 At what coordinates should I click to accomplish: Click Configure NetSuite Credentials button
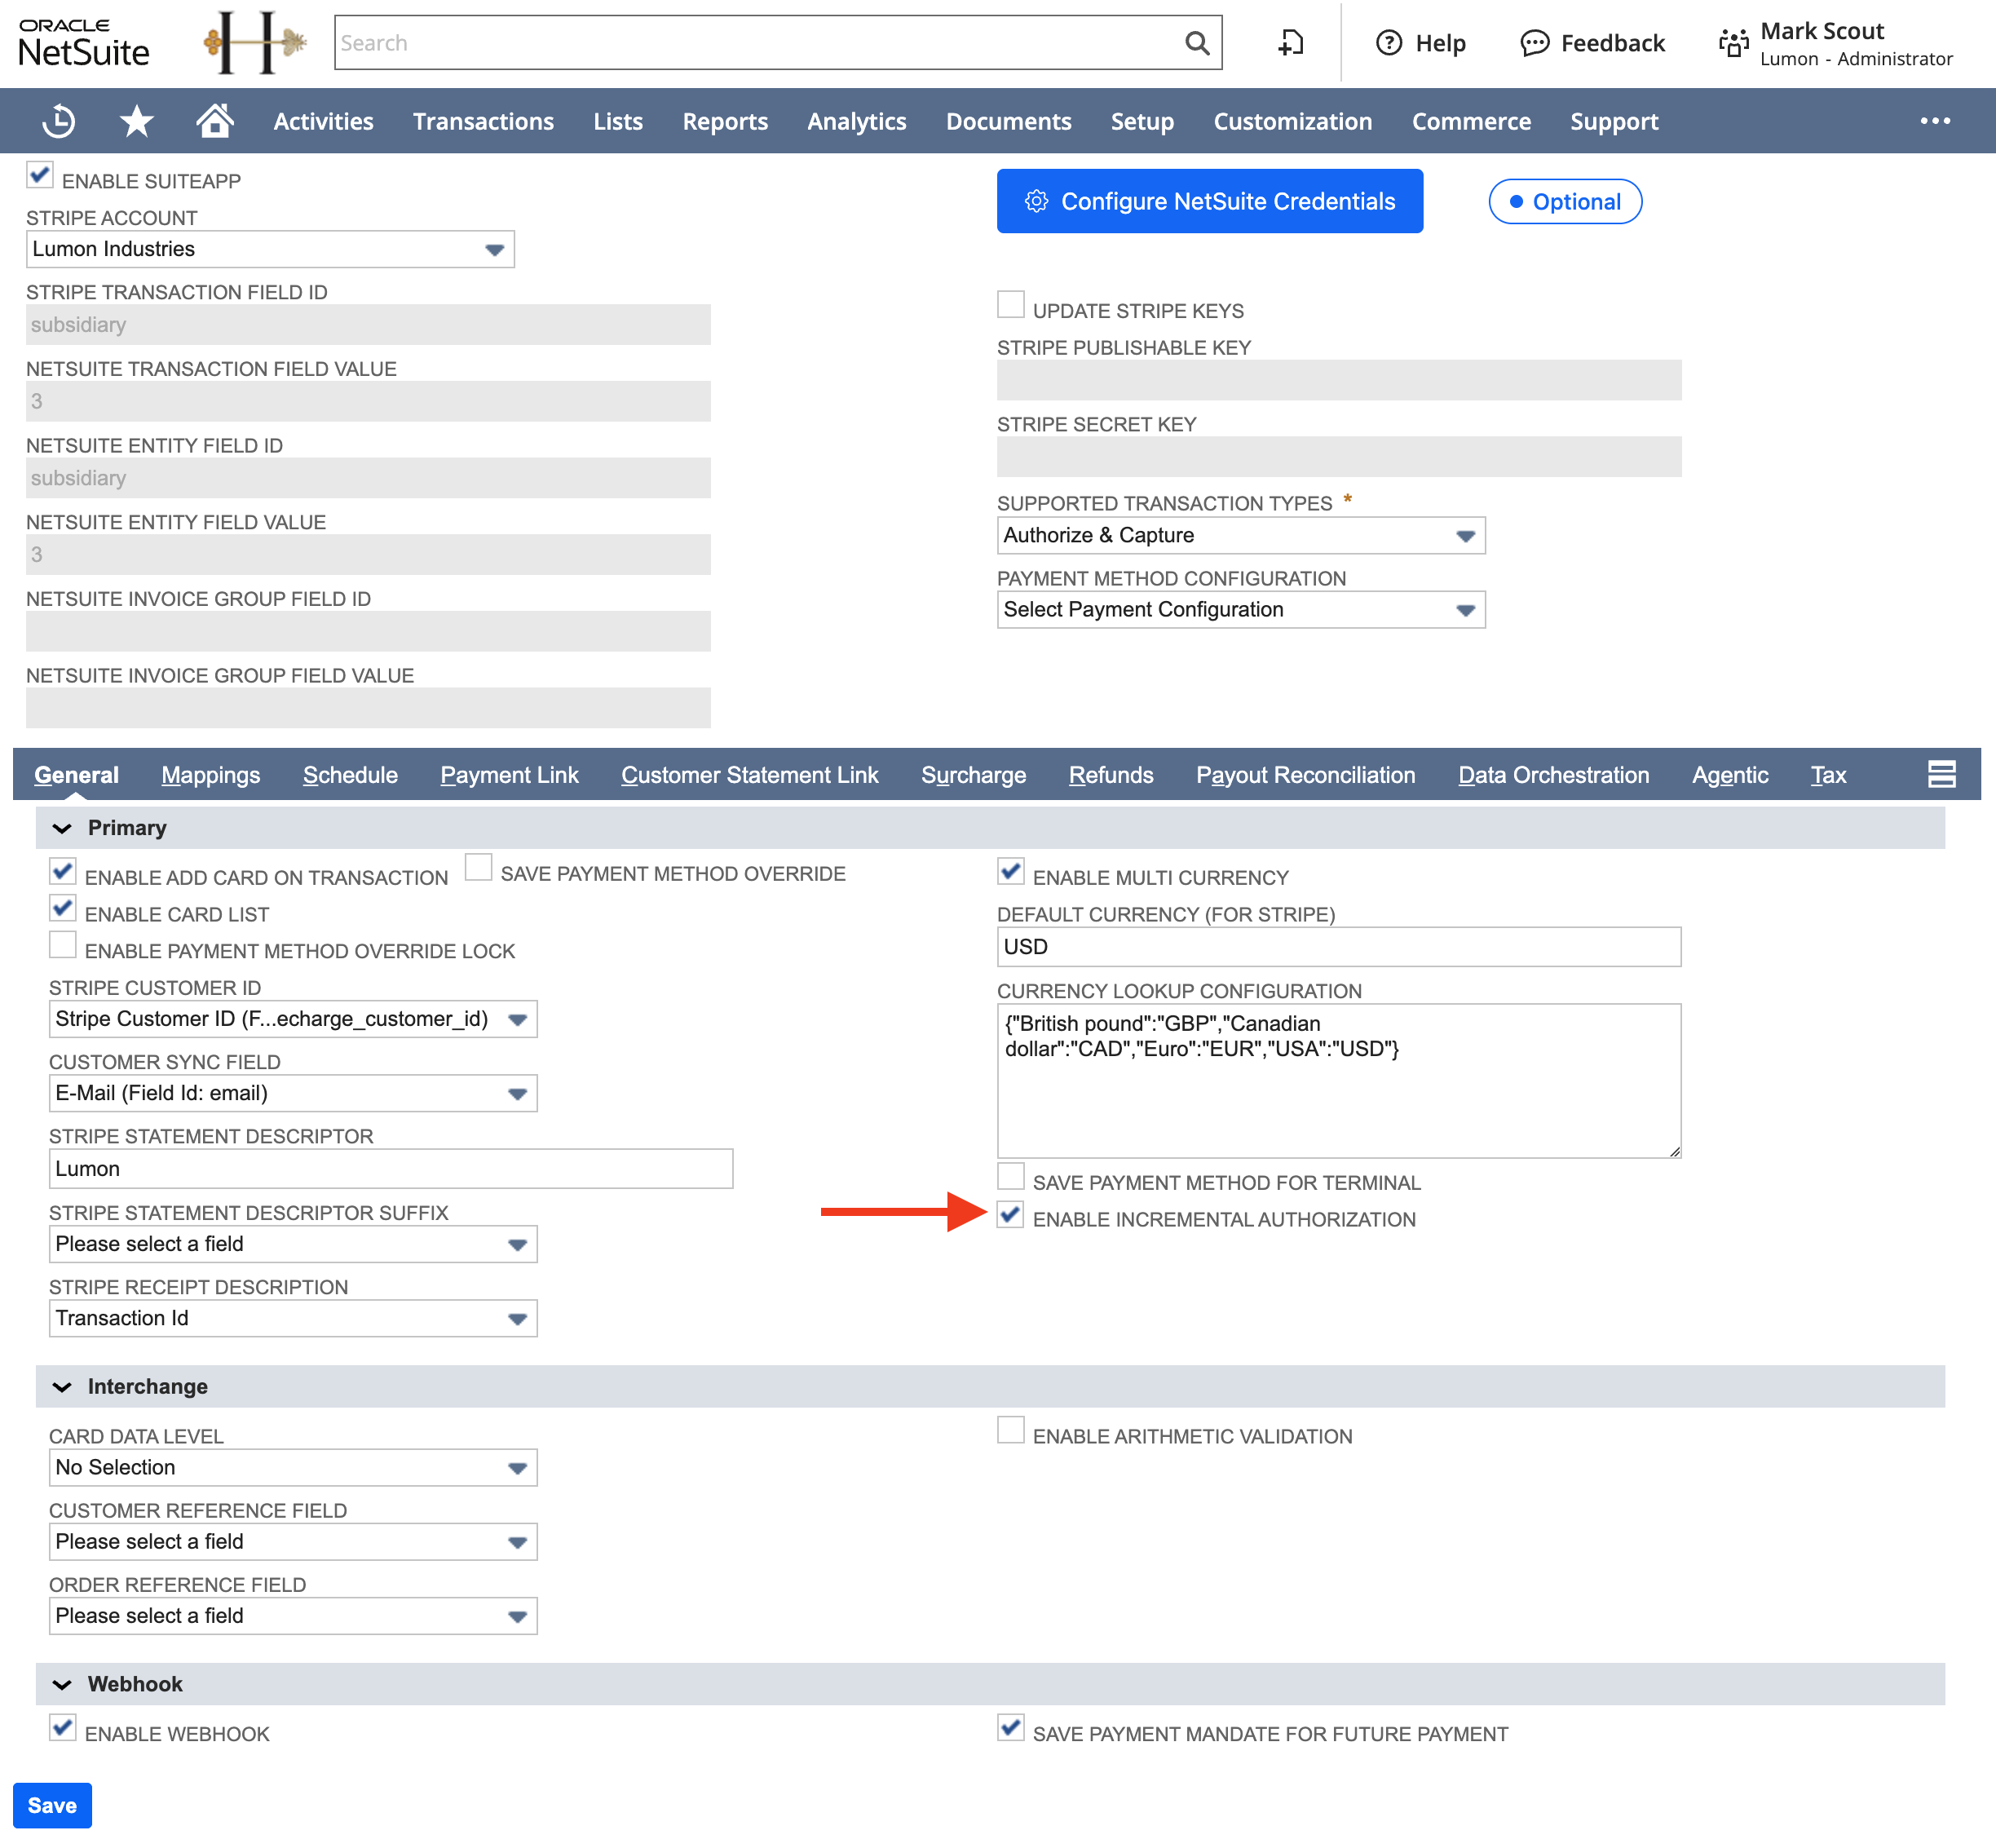click(x=1210, y=201)
